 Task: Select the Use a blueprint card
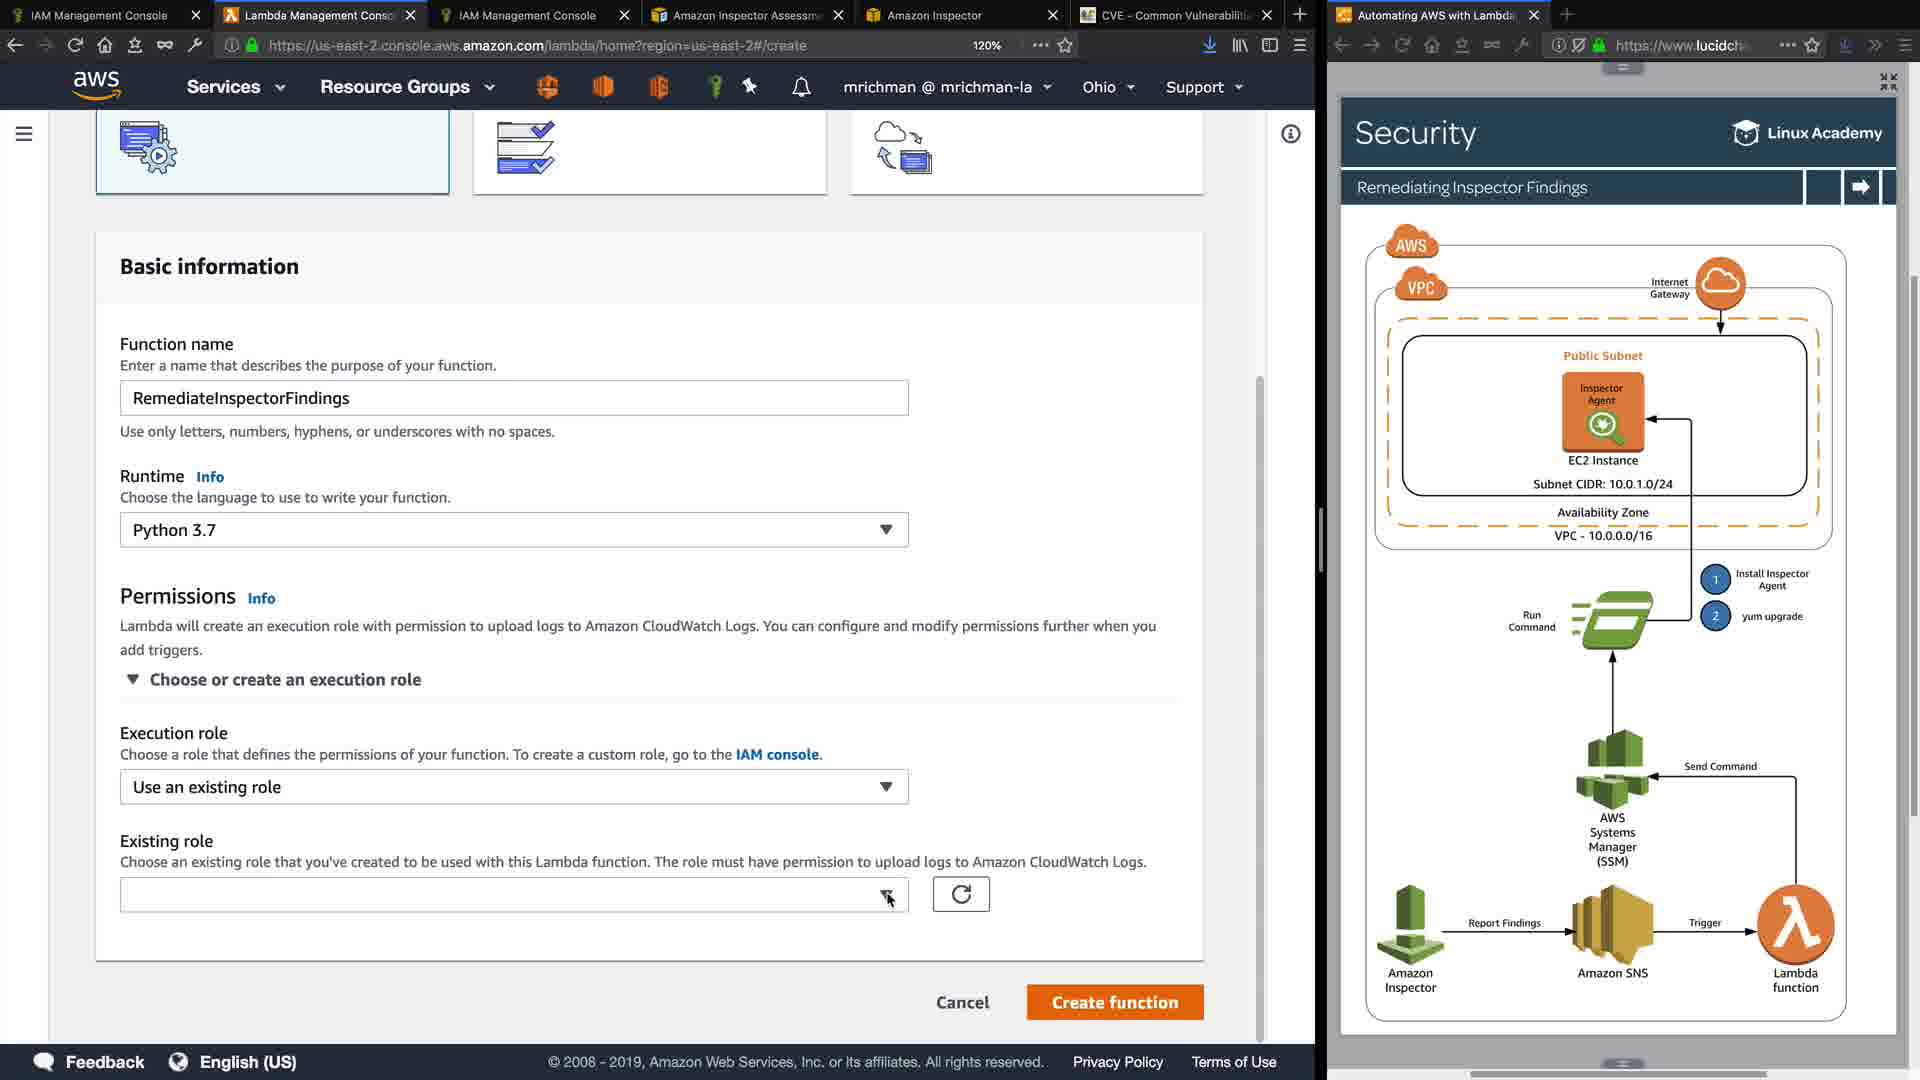[650, 150]
